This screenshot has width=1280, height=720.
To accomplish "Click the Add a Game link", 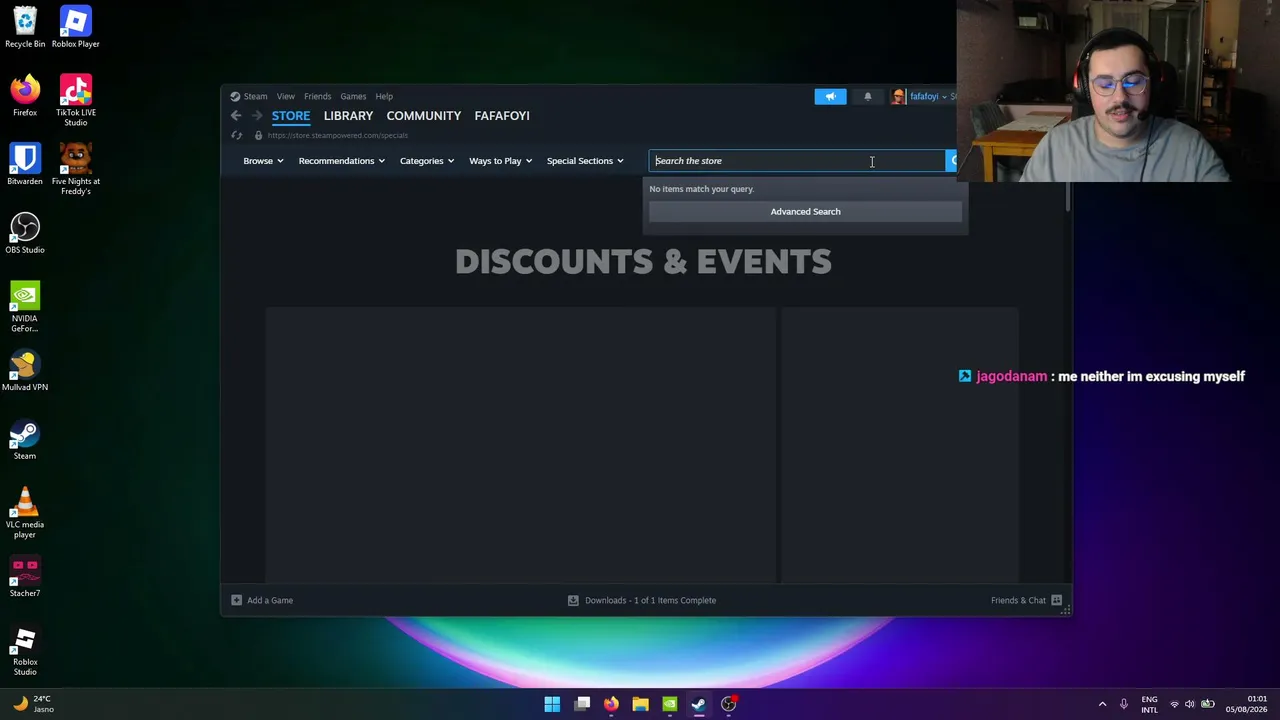I will [x=270, y=600].
